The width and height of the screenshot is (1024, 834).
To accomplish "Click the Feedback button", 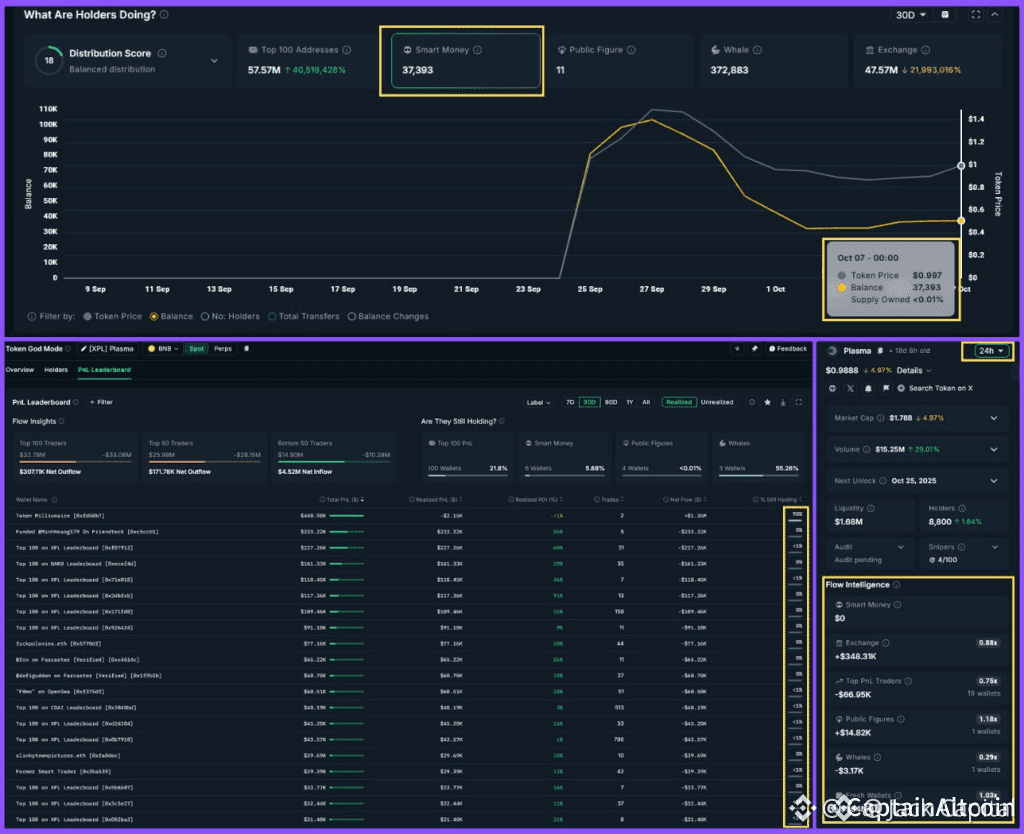I will tap(787, 349).
